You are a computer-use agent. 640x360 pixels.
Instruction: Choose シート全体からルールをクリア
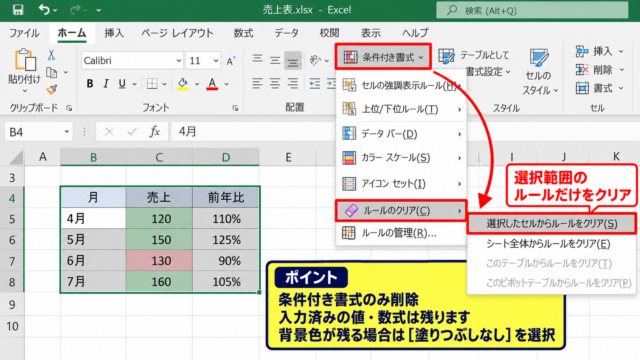pyautogui.click(x=551, y=244)
